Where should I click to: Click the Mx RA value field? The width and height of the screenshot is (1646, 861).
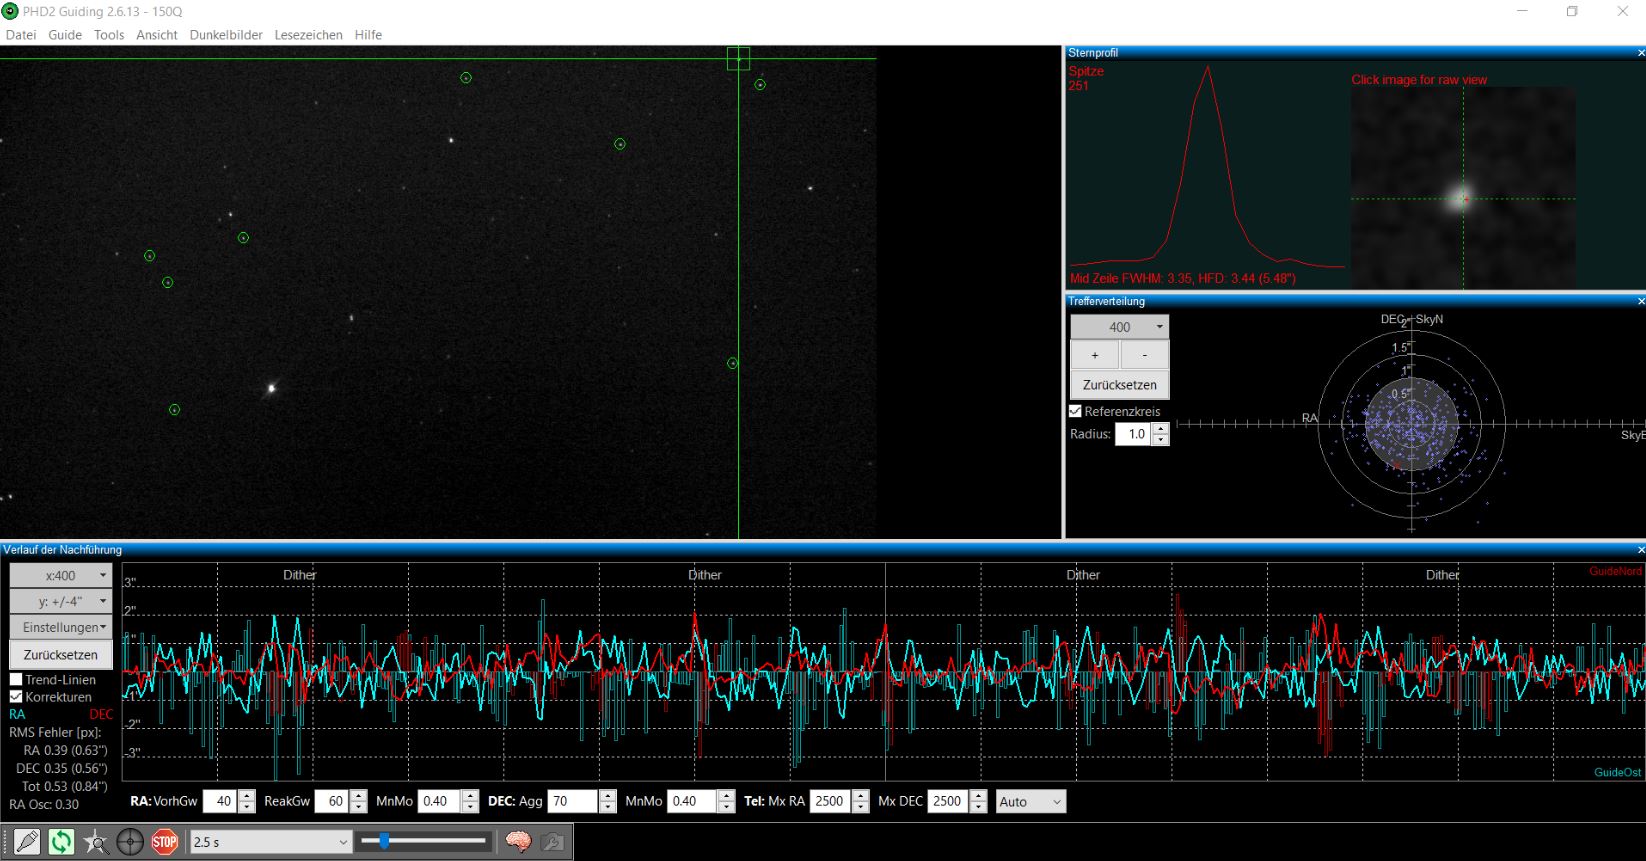[x=832, y=802]
